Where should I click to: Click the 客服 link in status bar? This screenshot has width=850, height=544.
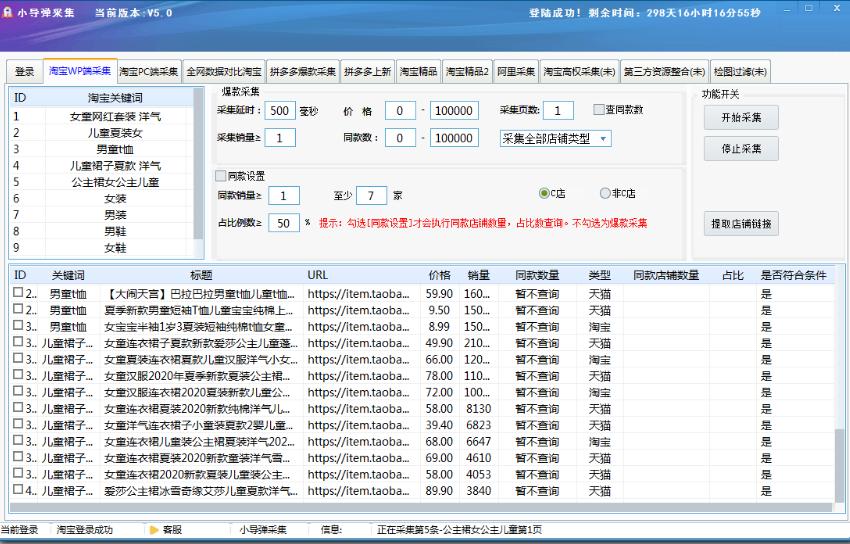[x=172, y=529]
